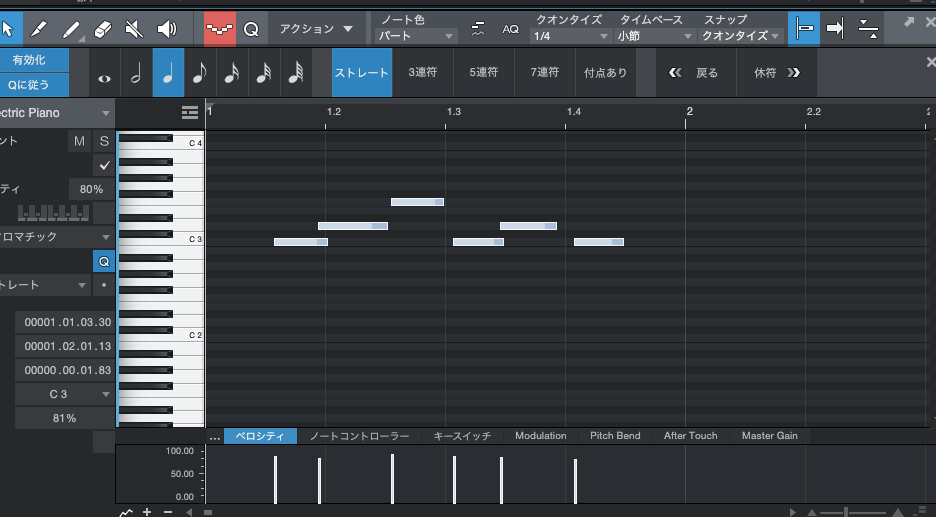The height and width of the screenshot is (517, 936).
Task: Click the dot button beside ストレート dropdown
Action: click(104, 285)
